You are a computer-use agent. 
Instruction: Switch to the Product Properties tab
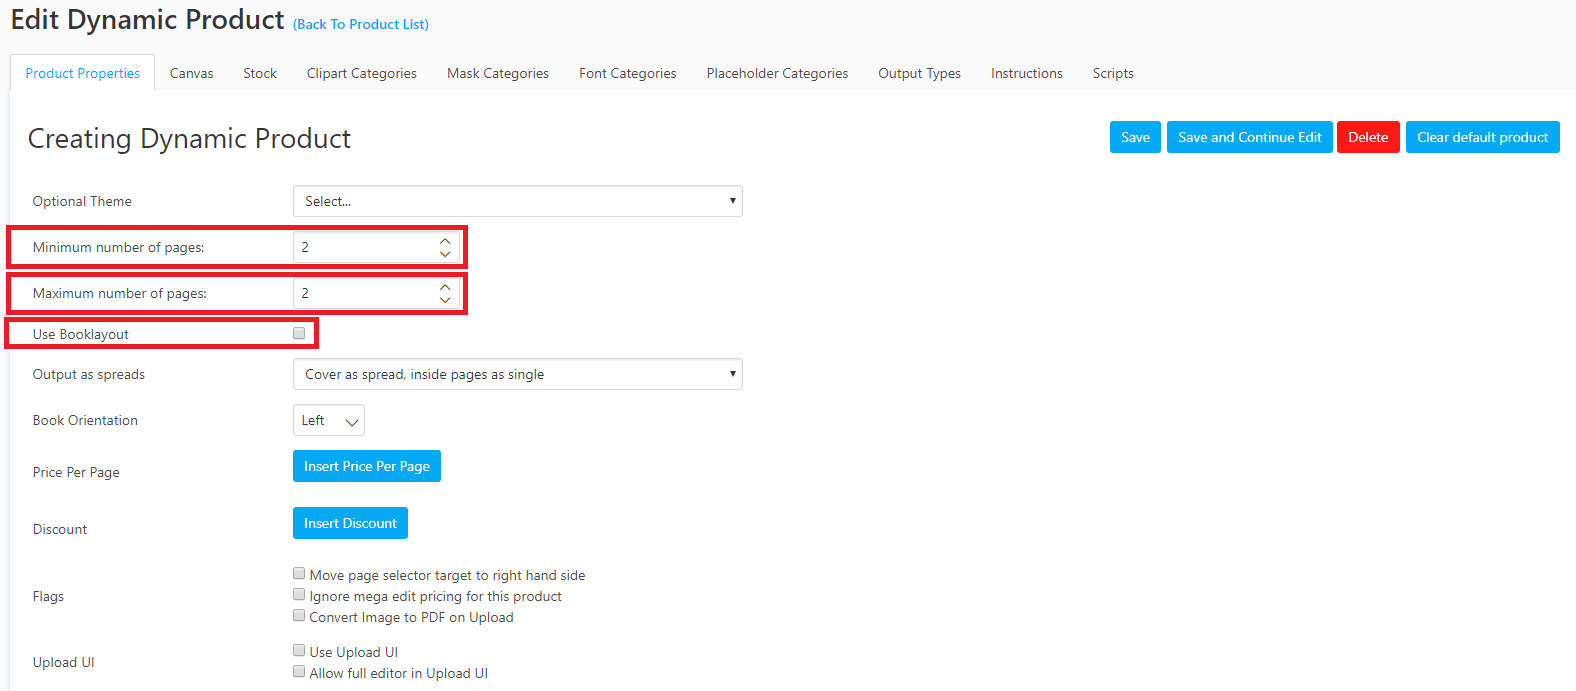click(x=83, y=73)
